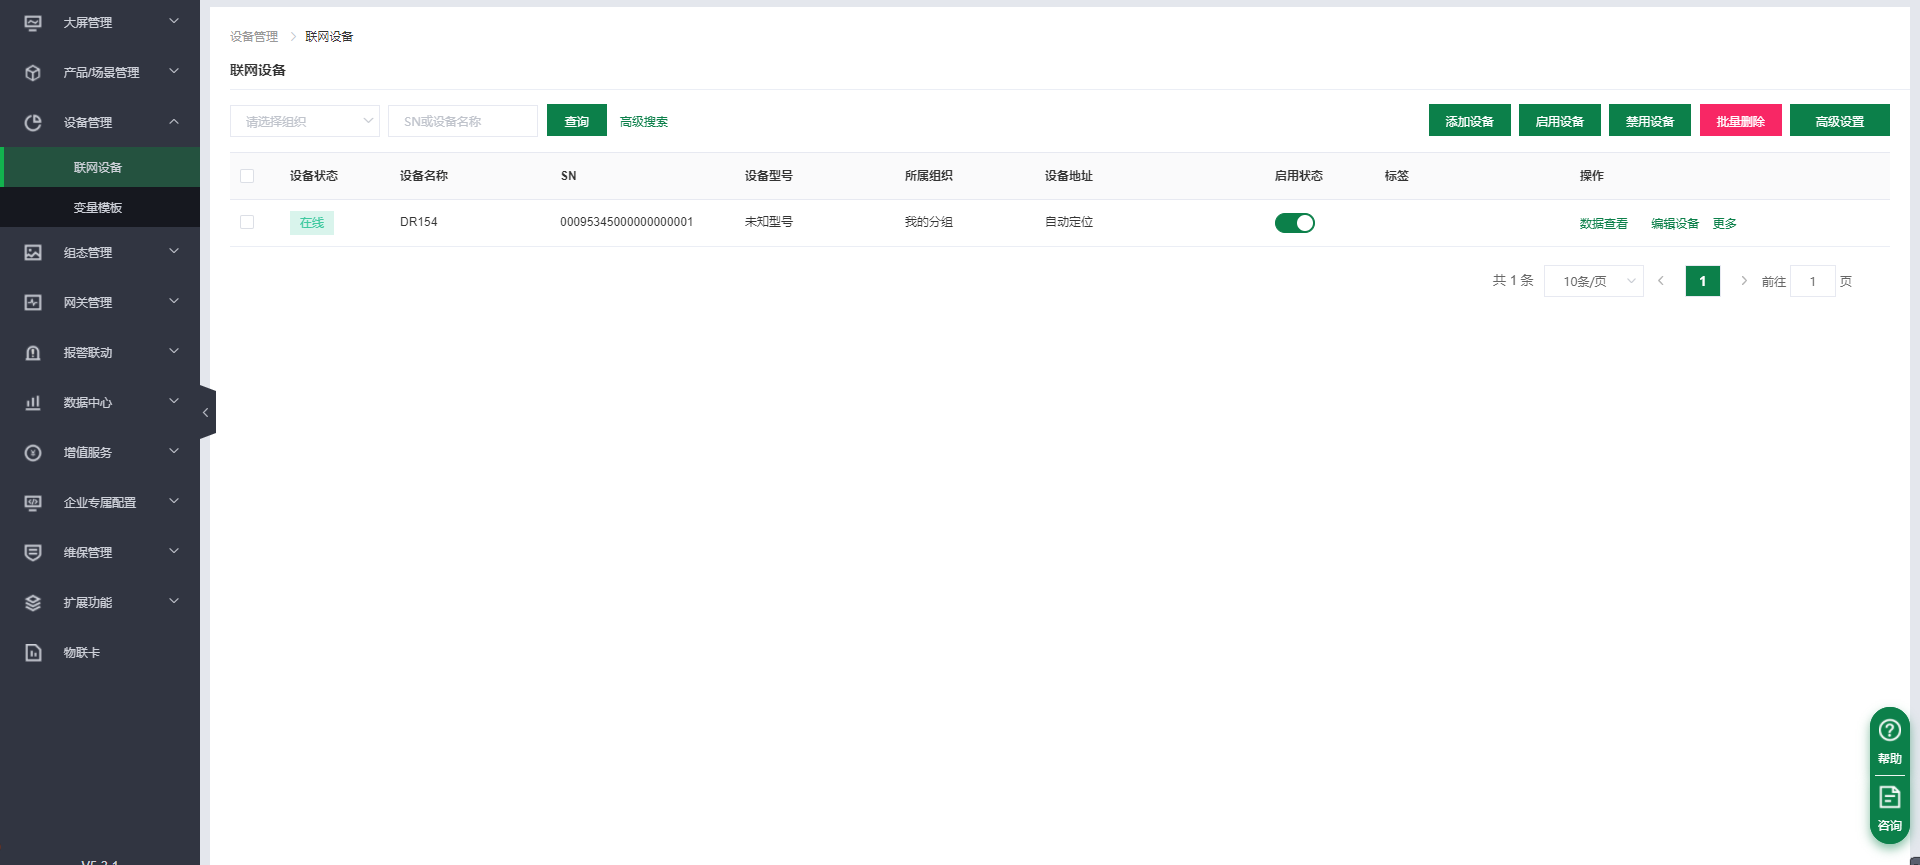Check the DR154 row checkbox
This screenshot has height=865, width=1920.
click(x=247, y=222)
